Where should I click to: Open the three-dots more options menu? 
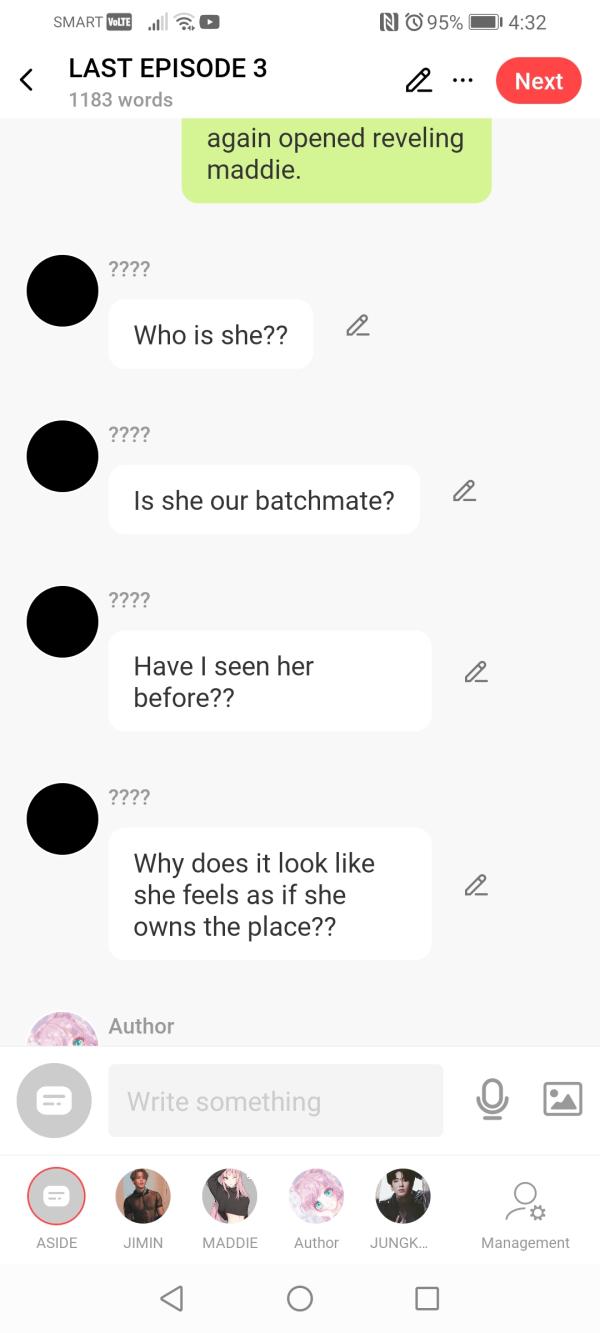462,81
